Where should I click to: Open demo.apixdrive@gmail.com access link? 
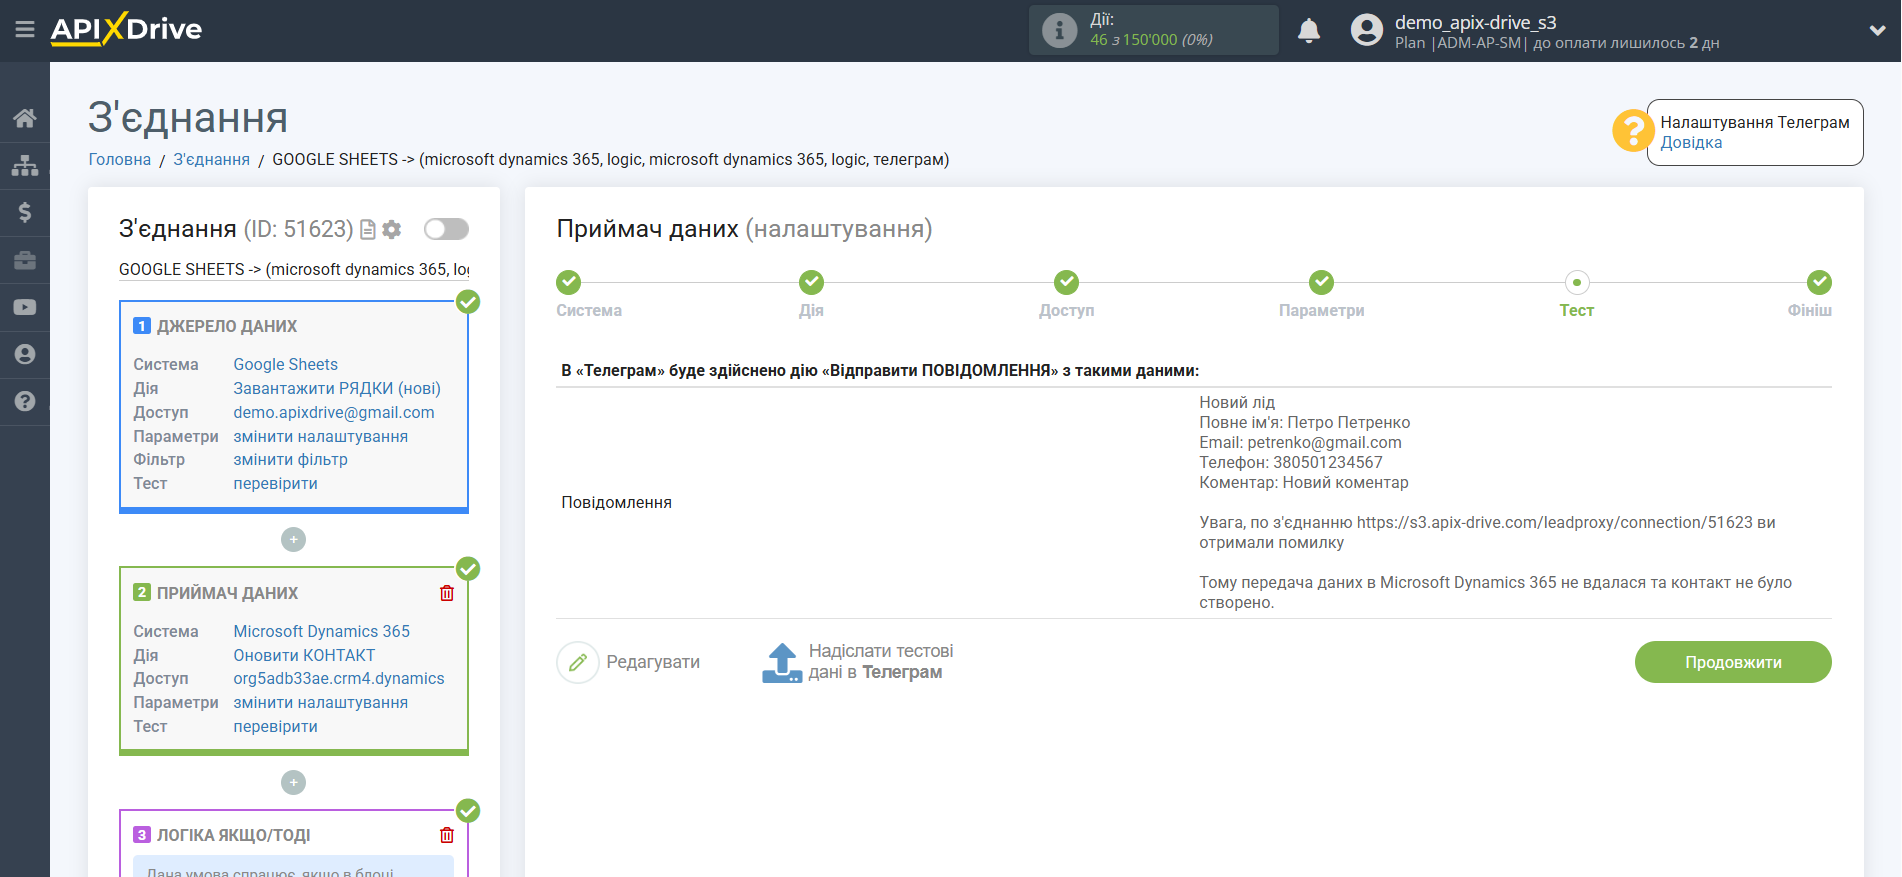click(334, 413)
